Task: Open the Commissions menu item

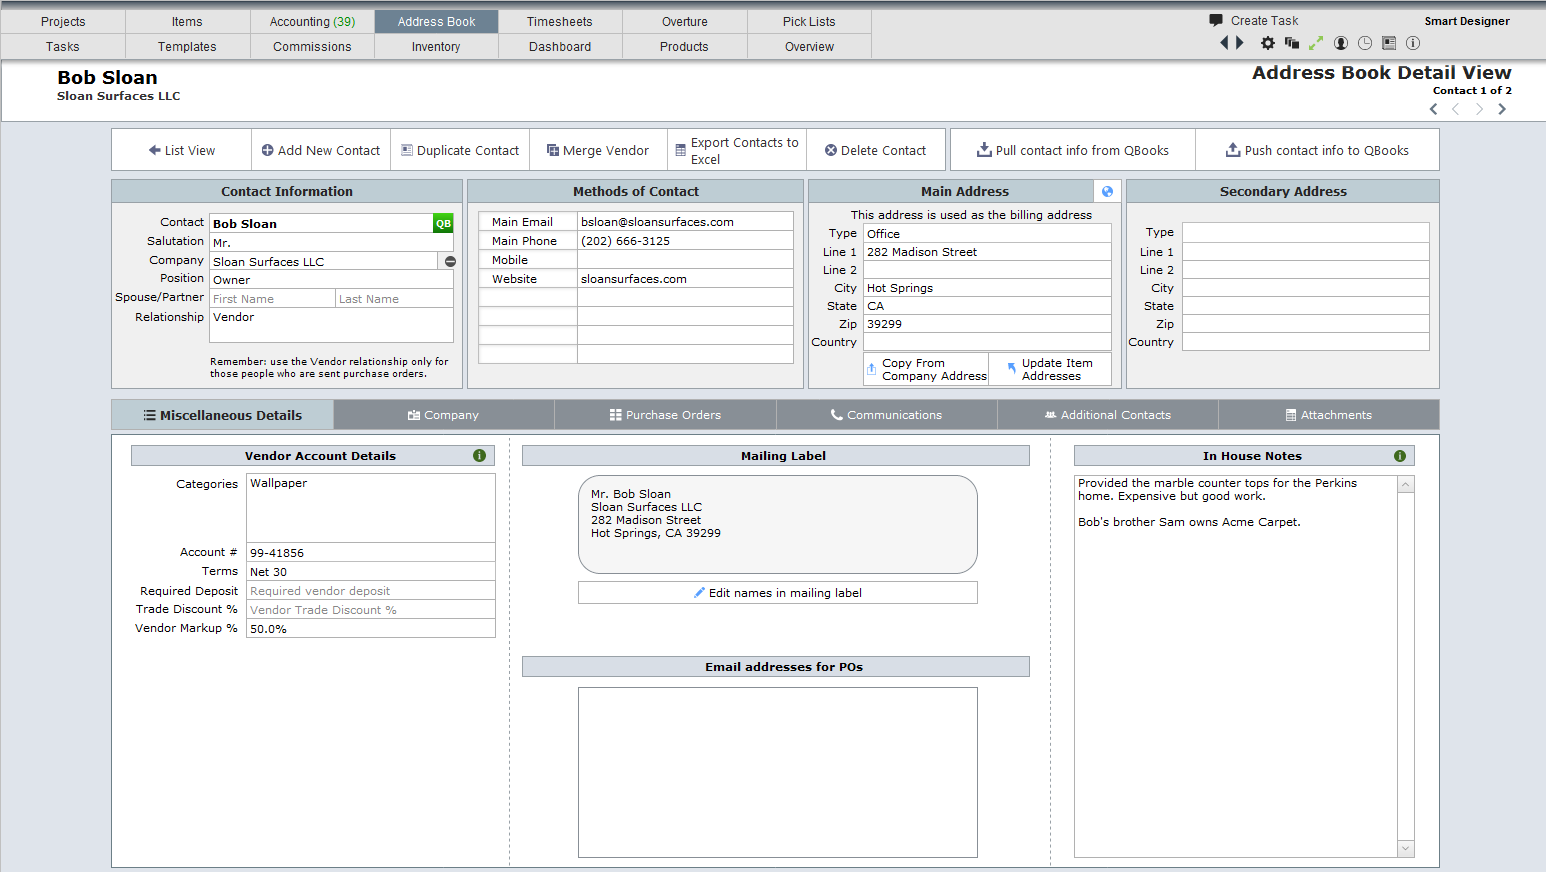Action: tap(312, 46)
